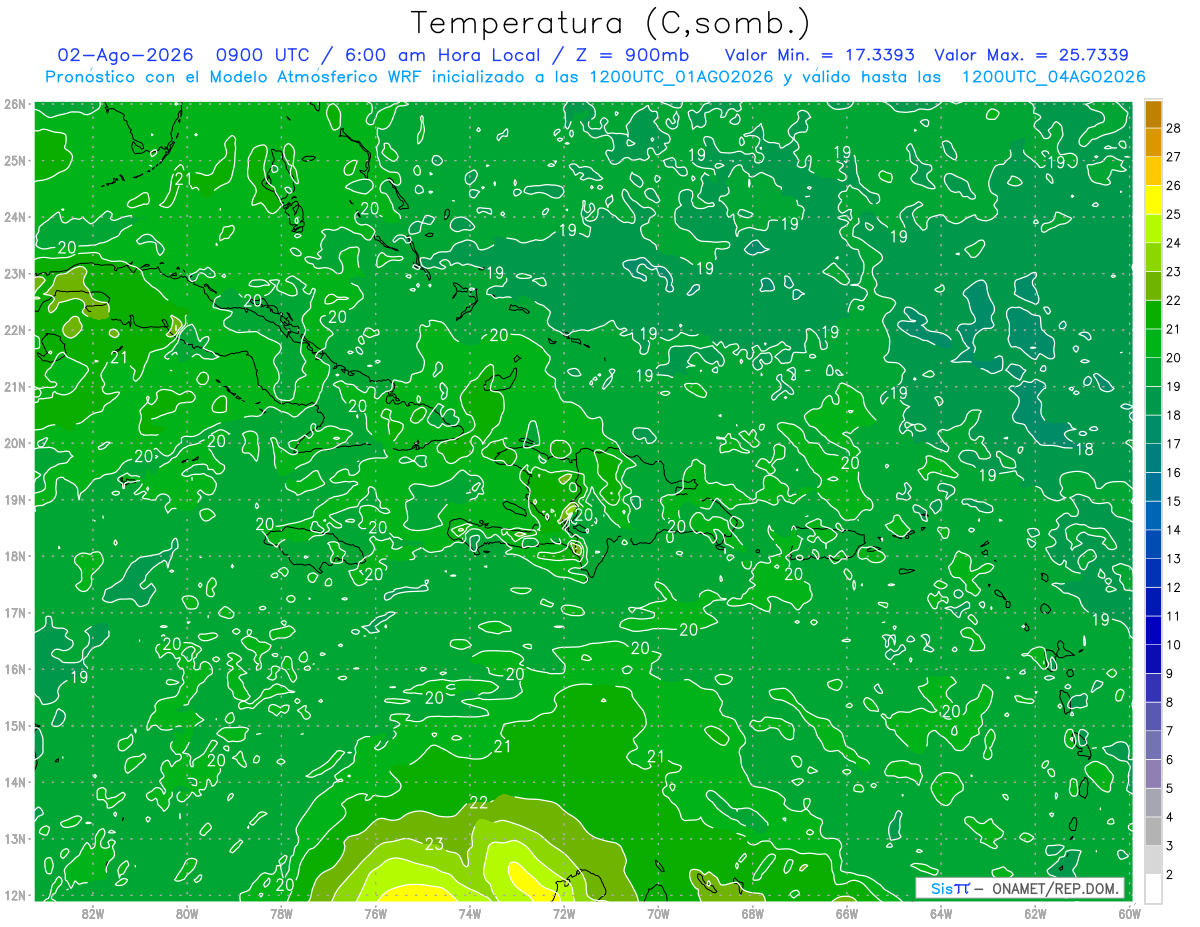This screenshot has height=927, width=1200.
Task: Click the '68W' longitude axis label
Action: 752,913
